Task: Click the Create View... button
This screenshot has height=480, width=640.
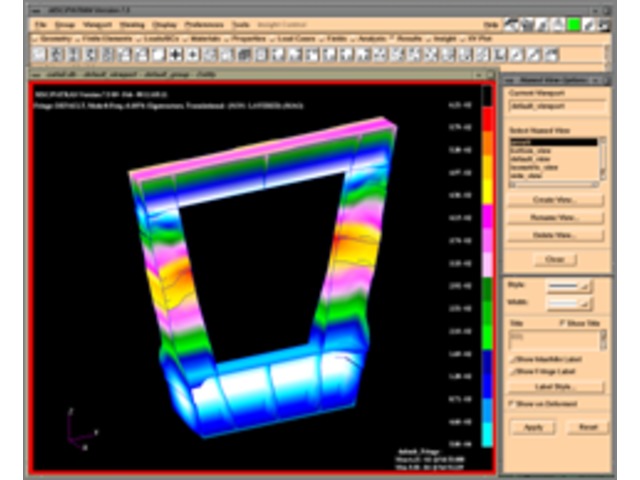Action: 555,200
